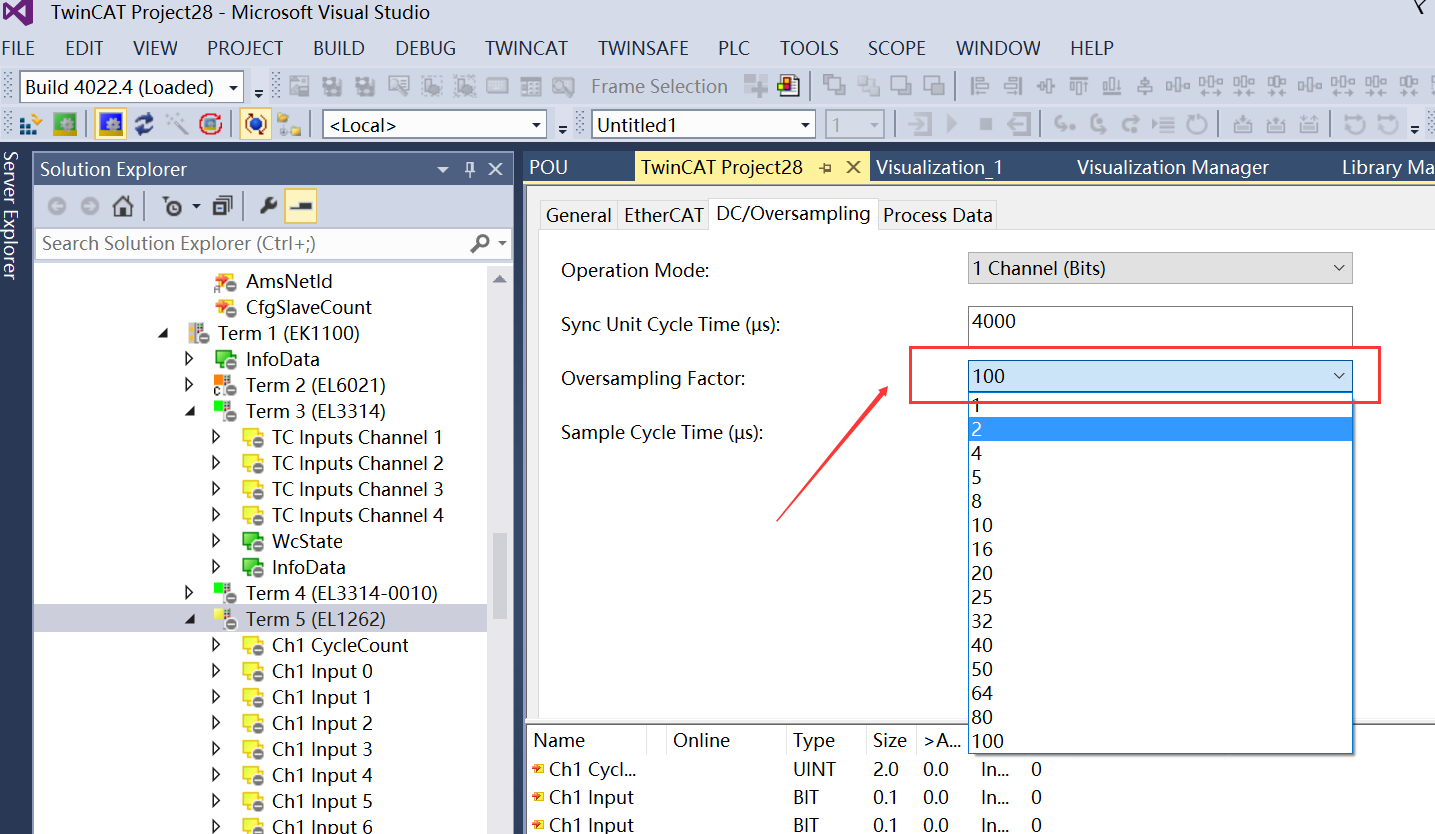The width and height of the screenshot is (1435, 834).
Task: Select oversampling factor 25 in list
Action: (x=1160, y=597)
